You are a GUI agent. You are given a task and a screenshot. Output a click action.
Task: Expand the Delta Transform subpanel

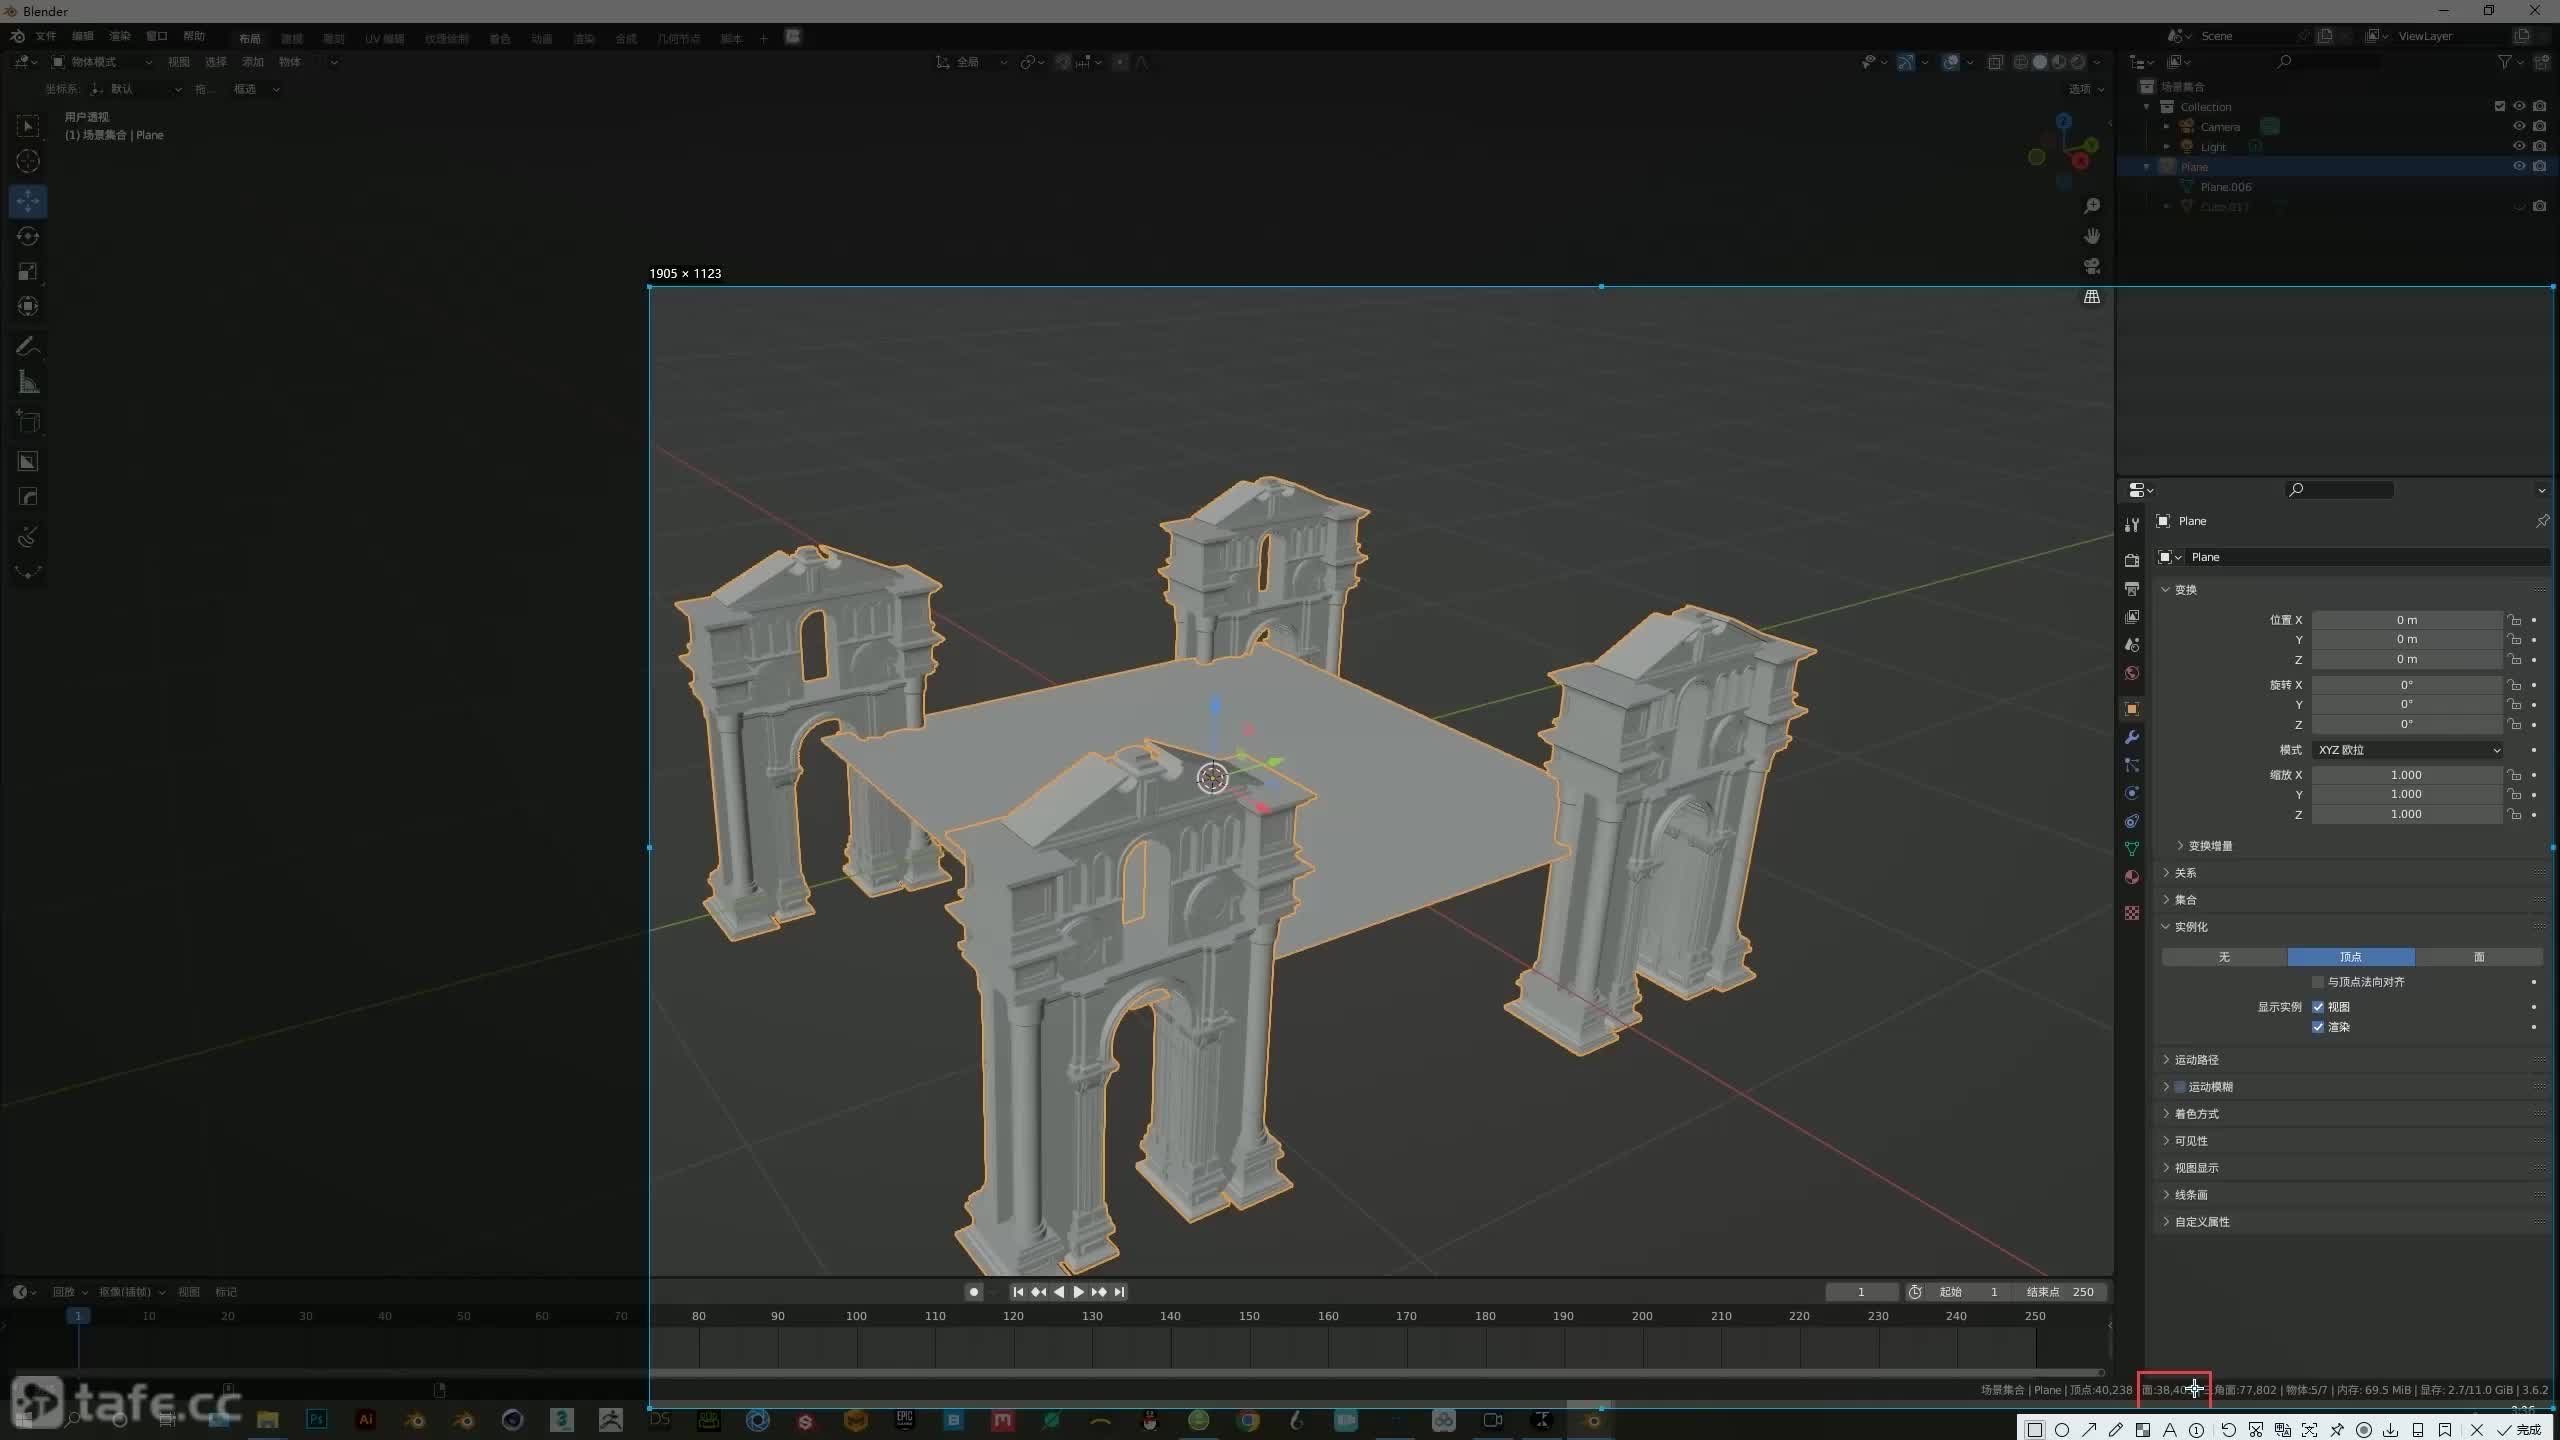tap(2204, 846)
